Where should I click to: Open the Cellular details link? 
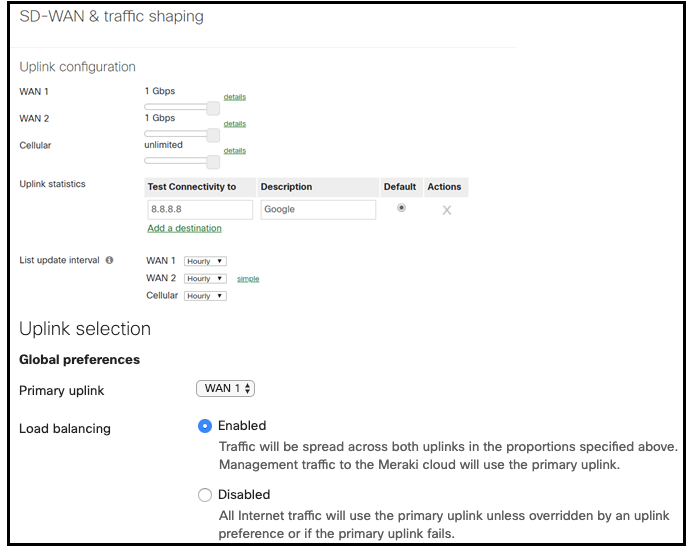click(235, 151)
